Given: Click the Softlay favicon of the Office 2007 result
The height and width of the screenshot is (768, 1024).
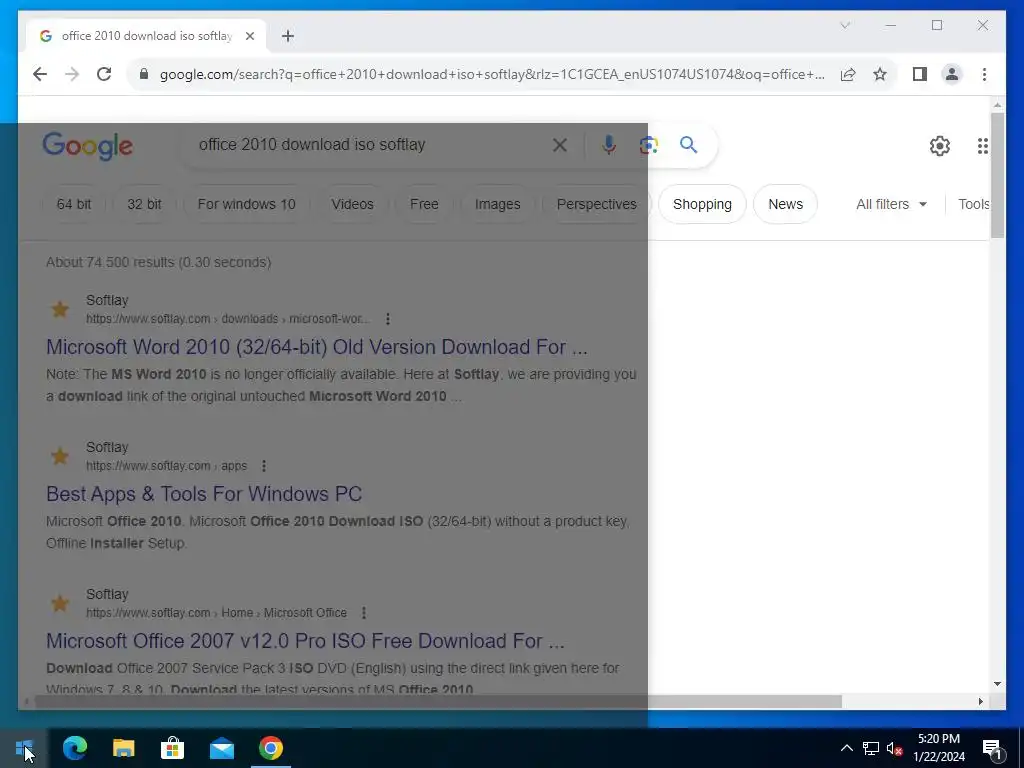Looking at the screenshot, I should (60, 603).
